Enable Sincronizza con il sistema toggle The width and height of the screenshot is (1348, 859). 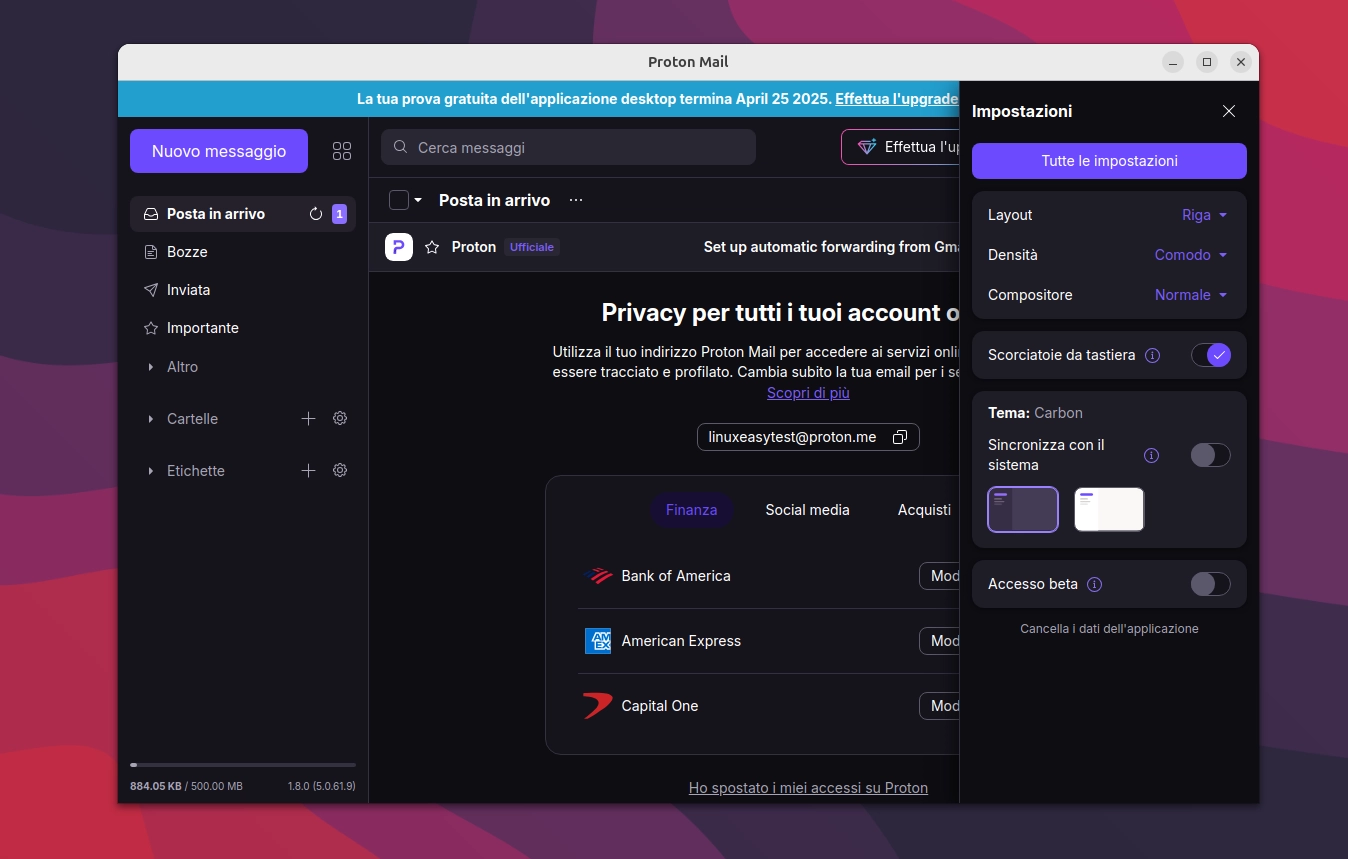coord(1210,455)
